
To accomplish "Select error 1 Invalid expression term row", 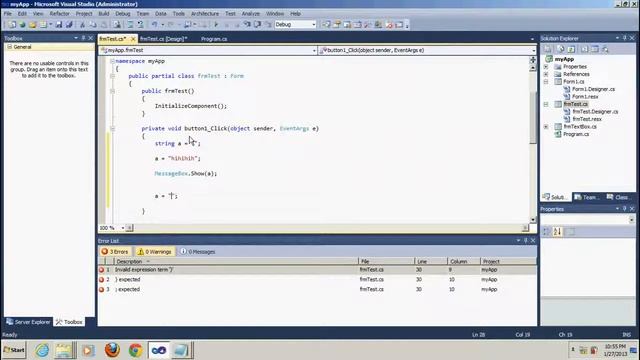I will pos(317,270).
